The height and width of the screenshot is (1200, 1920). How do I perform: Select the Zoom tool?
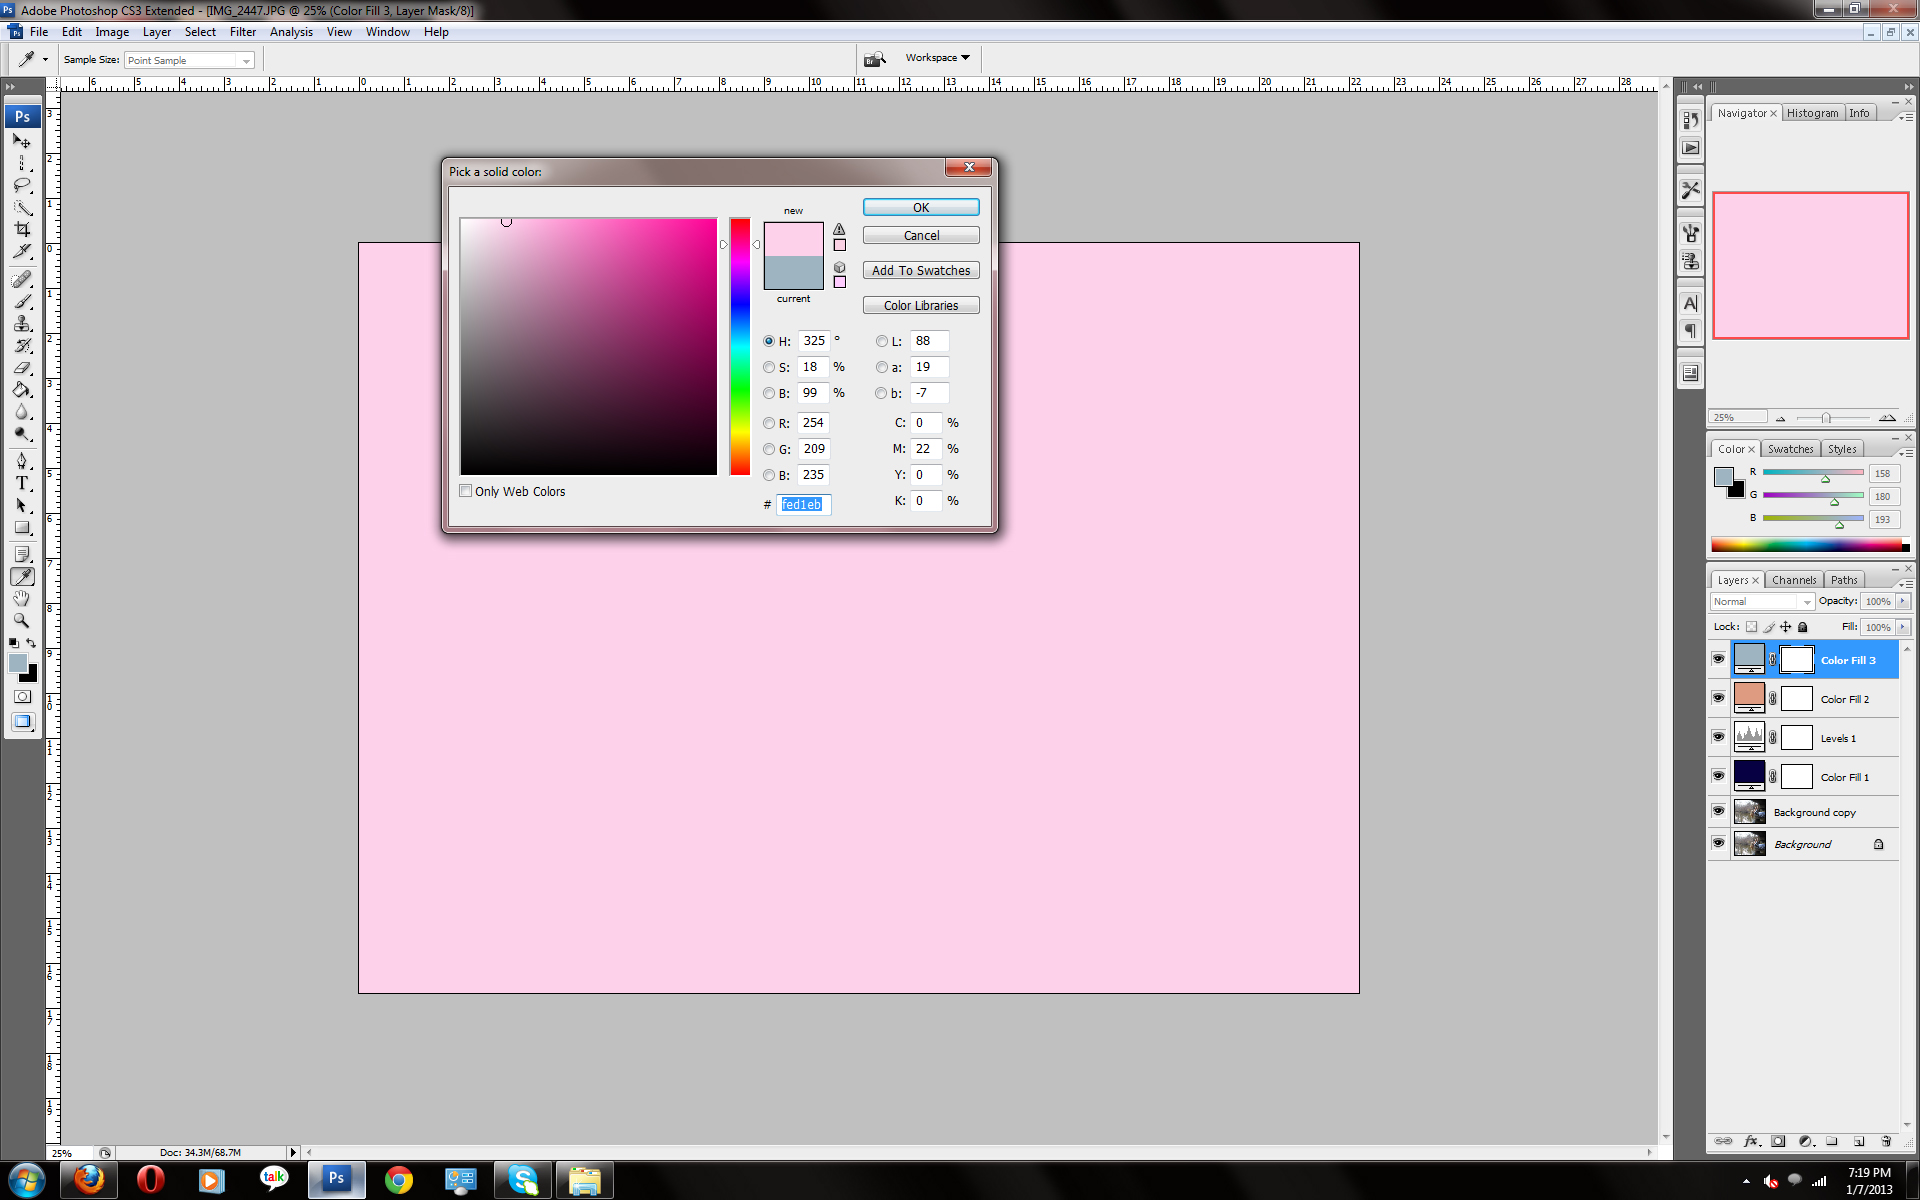[22, 620]
